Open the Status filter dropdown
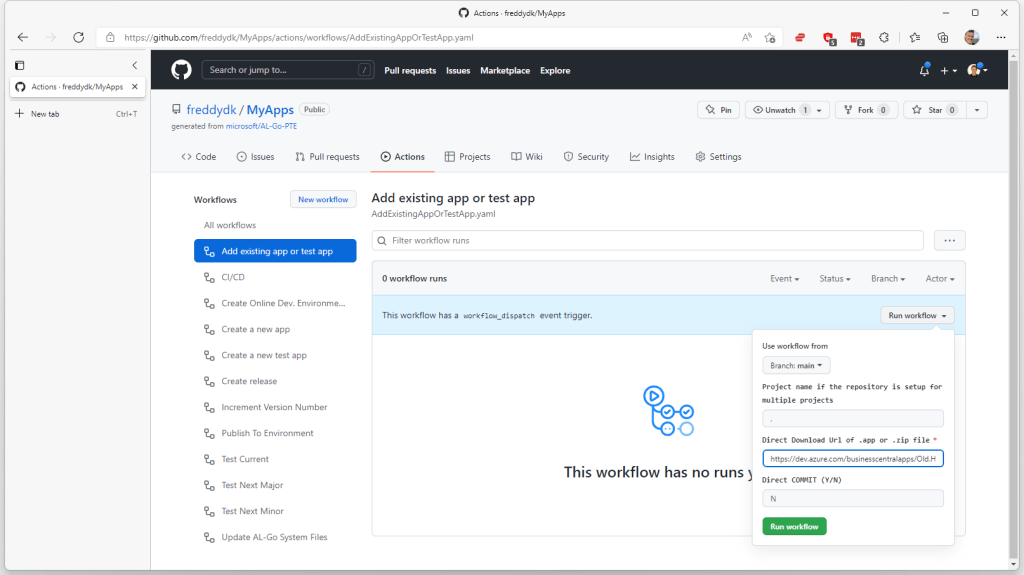The width and height of the screenshot is (1024, 575). pyautogui.click(x=835, y=279)
